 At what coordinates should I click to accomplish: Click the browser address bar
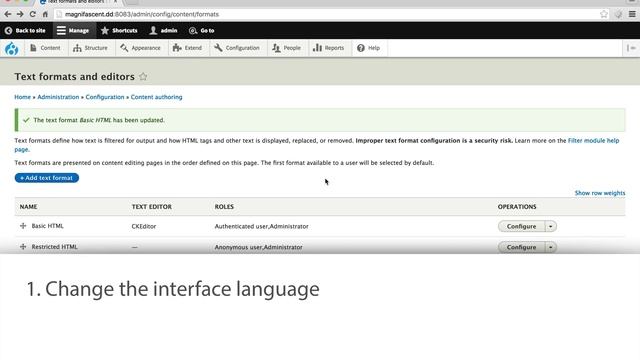click(x=327, y=14)
